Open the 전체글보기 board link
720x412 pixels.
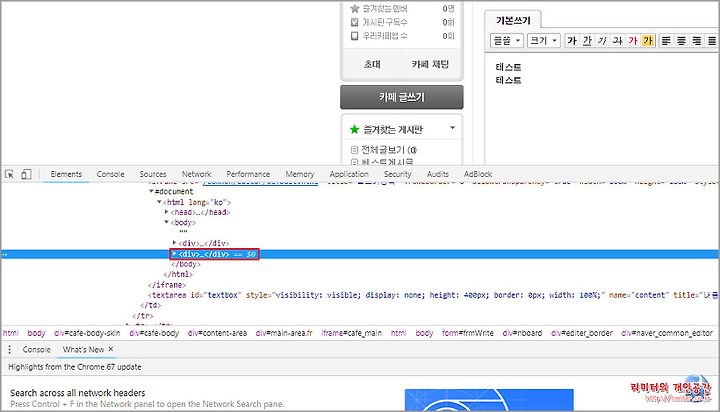pos(388,150)
